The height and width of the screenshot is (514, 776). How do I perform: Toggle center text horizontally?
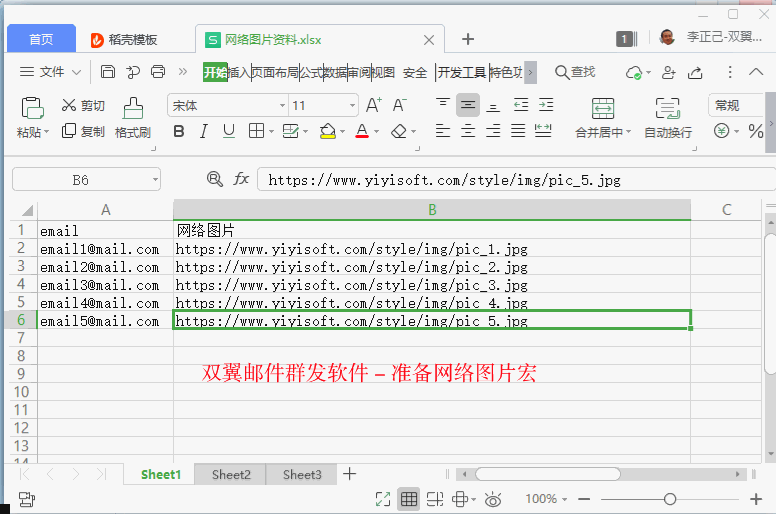coord(468,131)
